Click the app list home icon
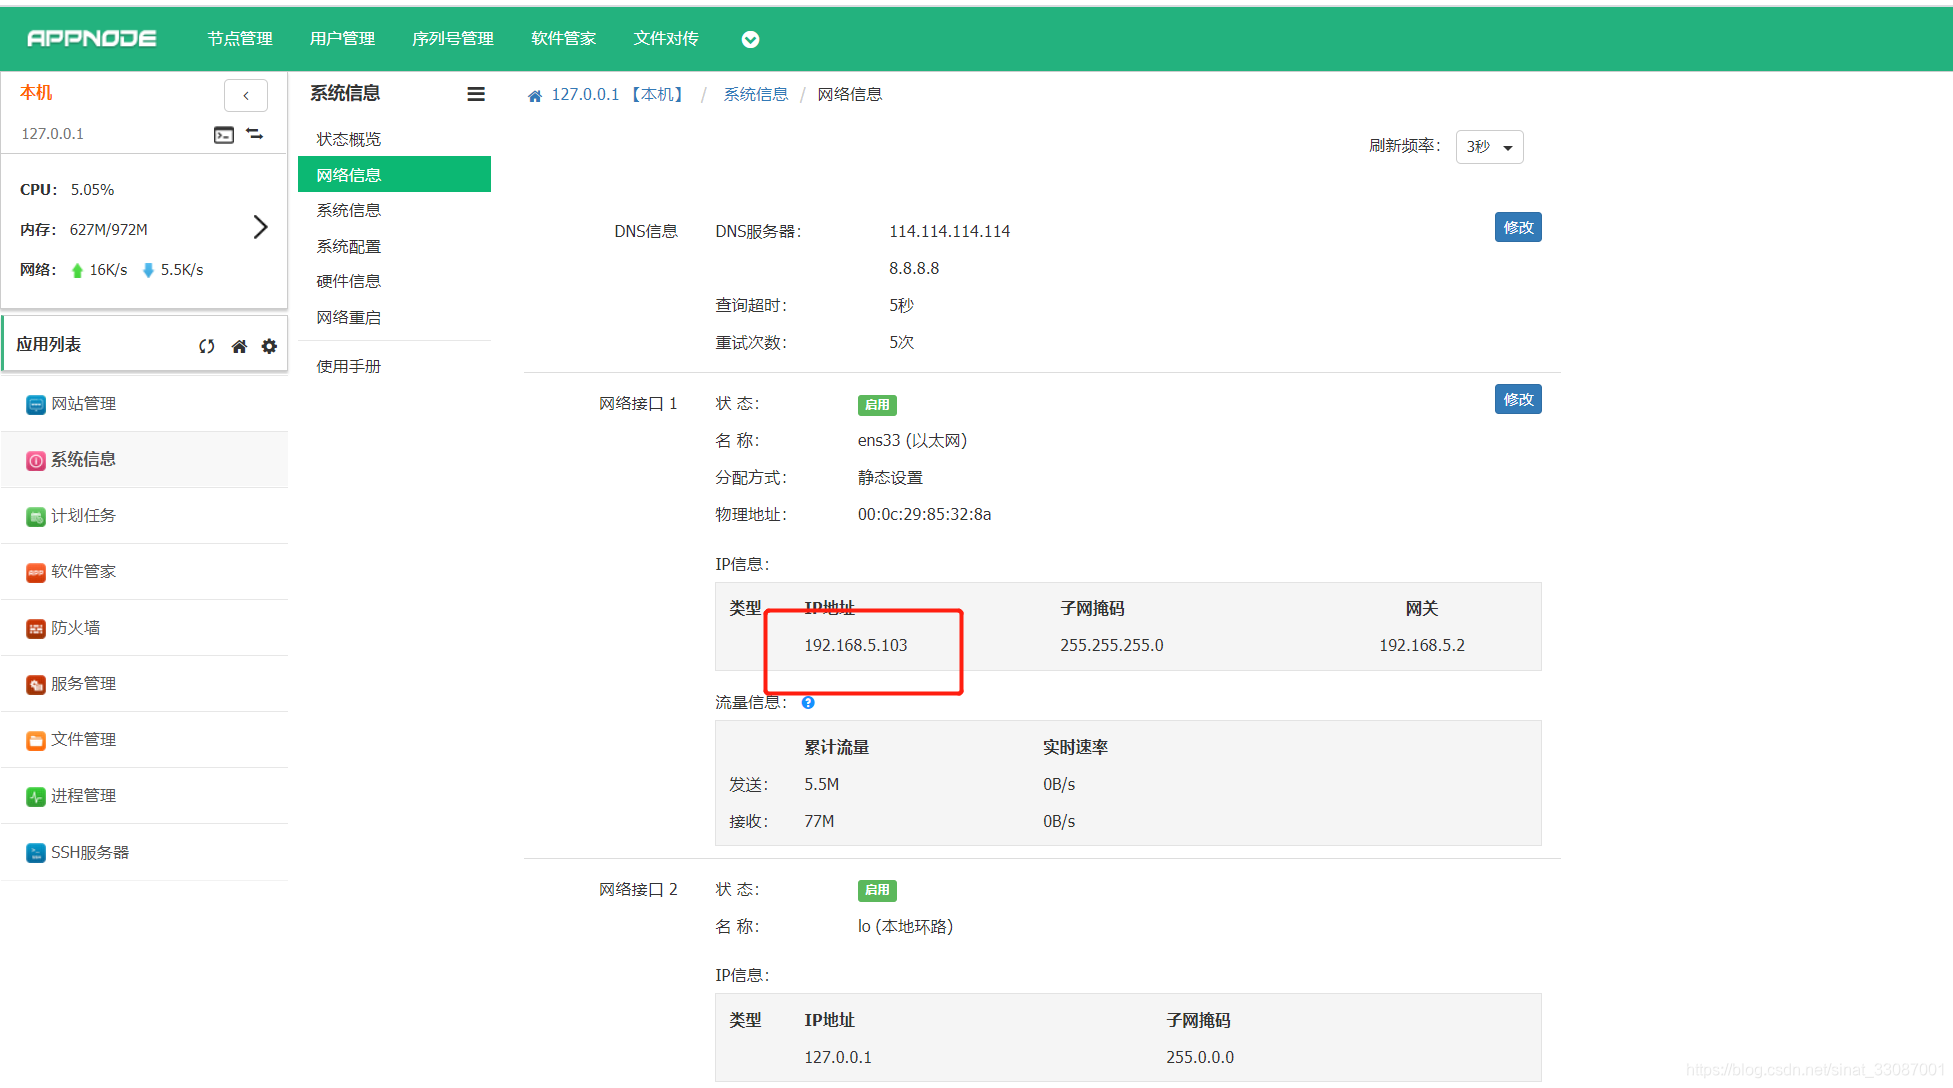 click(239, 346)
